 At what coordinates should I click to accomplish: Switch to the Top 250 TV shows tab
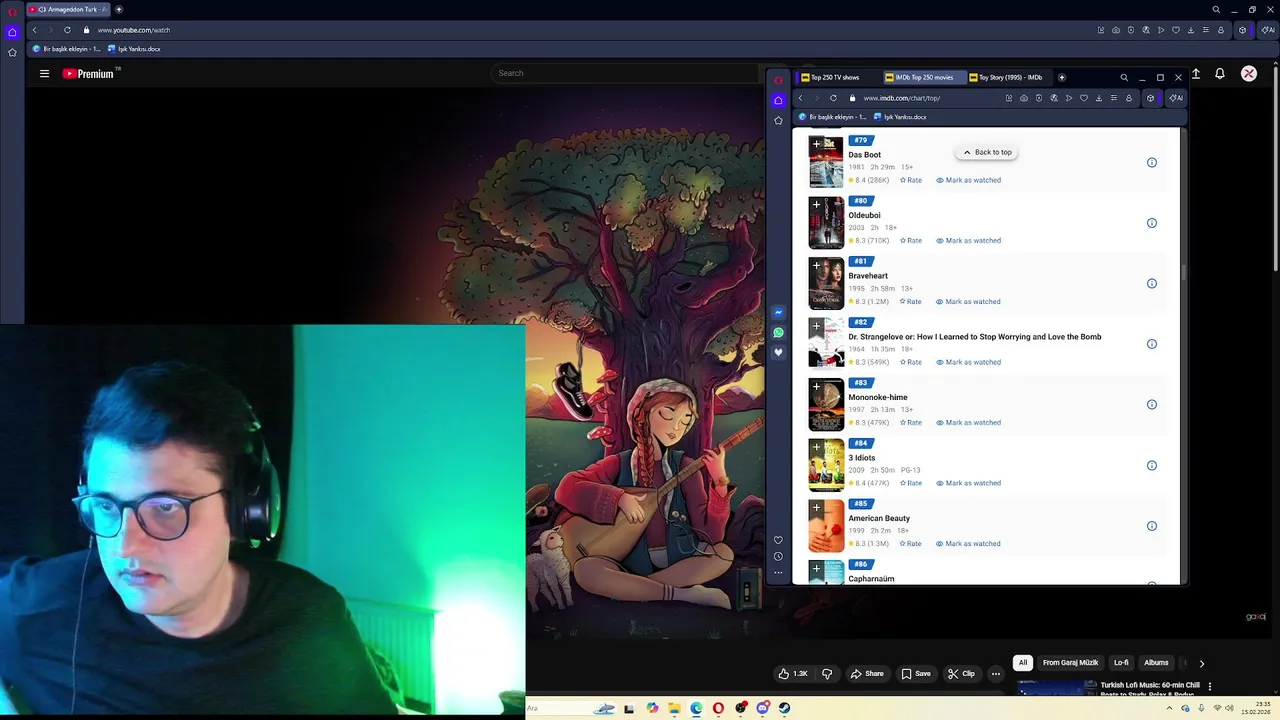pyautogui.click(x=837, y=77)
